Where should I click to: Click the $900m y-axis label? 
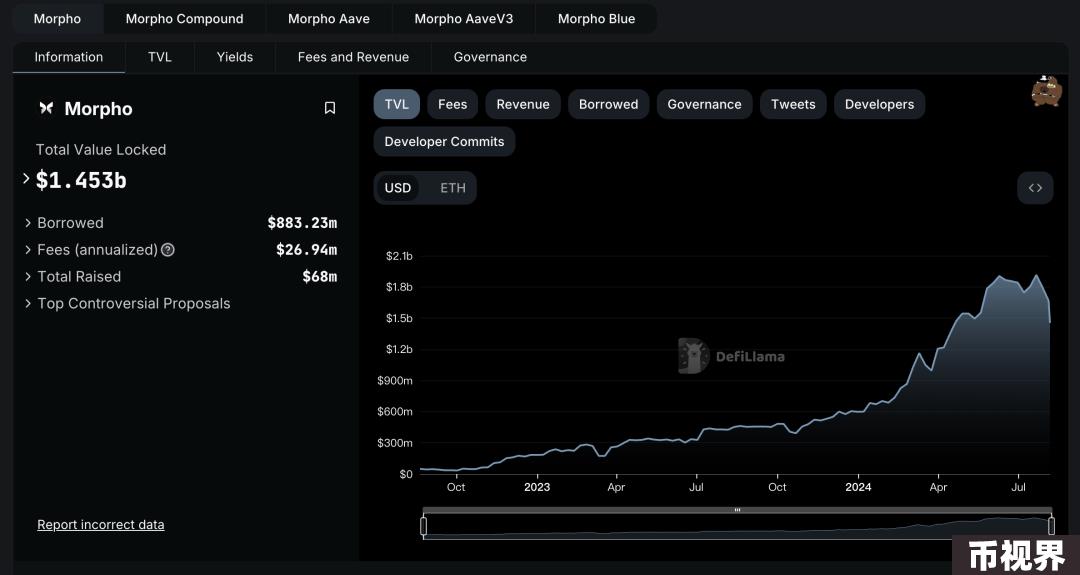point(395,381)
